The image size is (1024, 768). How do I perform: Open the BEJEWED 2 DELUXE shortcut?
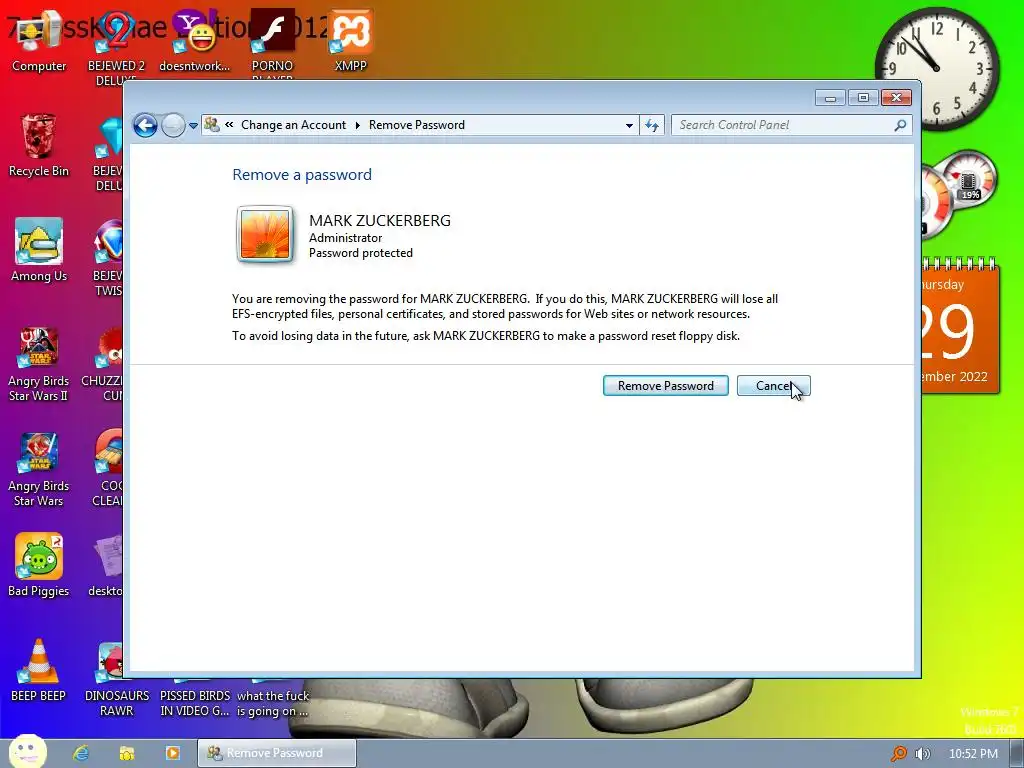116,49
